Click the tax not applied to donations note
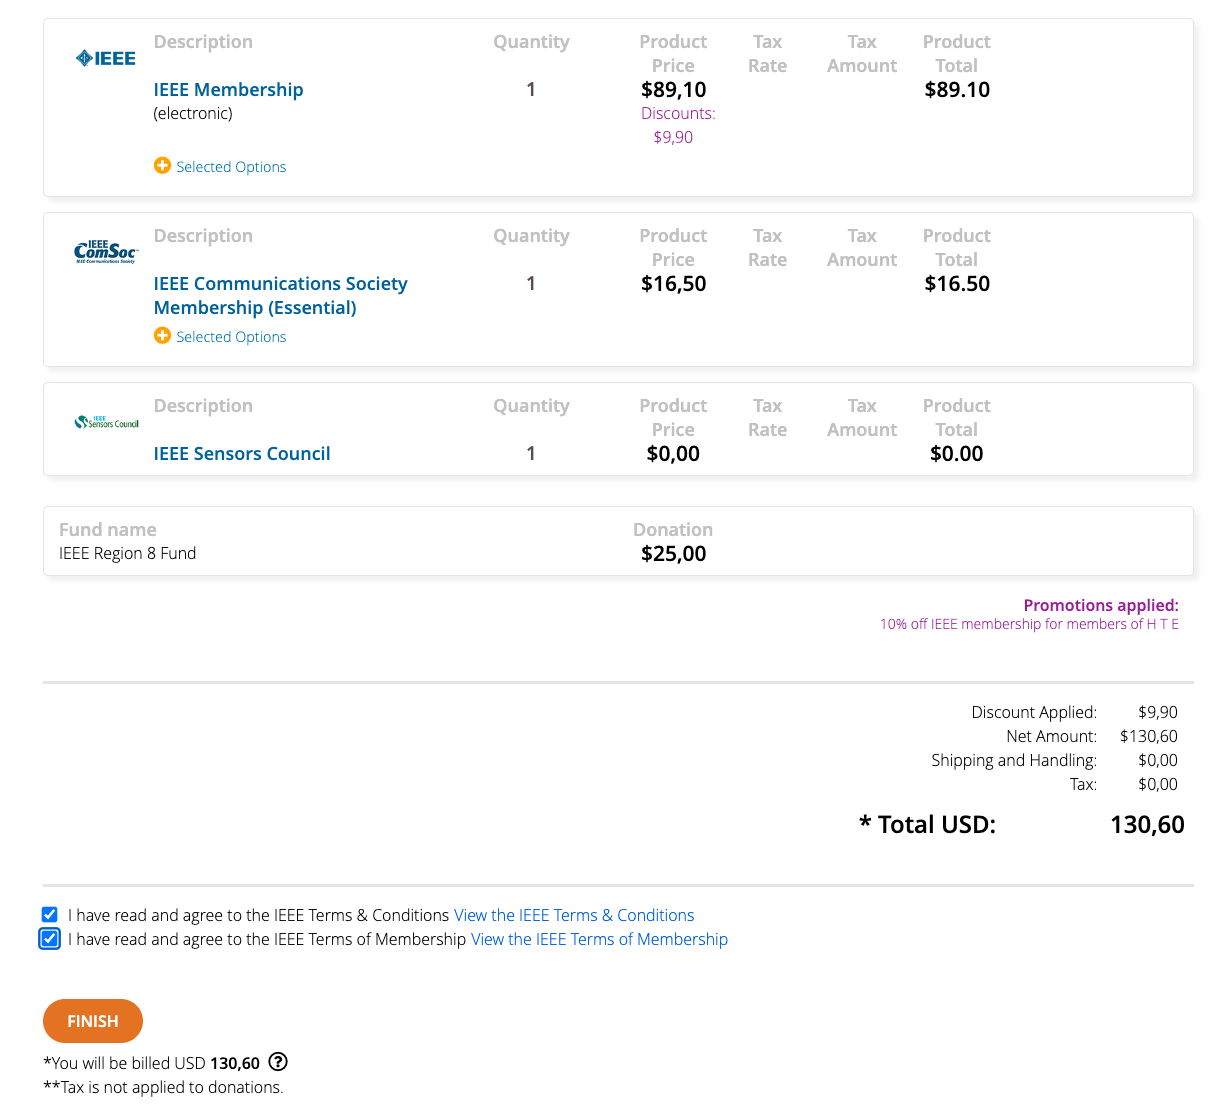The image size is (1232, 1108). coord(163,1087)
